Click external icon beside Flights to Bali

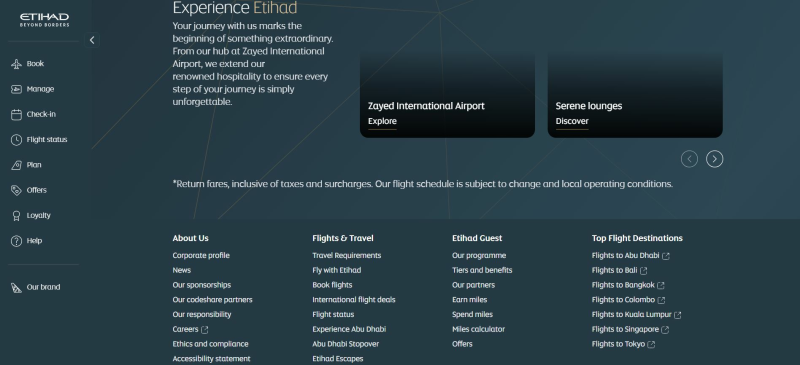point(643,271)
